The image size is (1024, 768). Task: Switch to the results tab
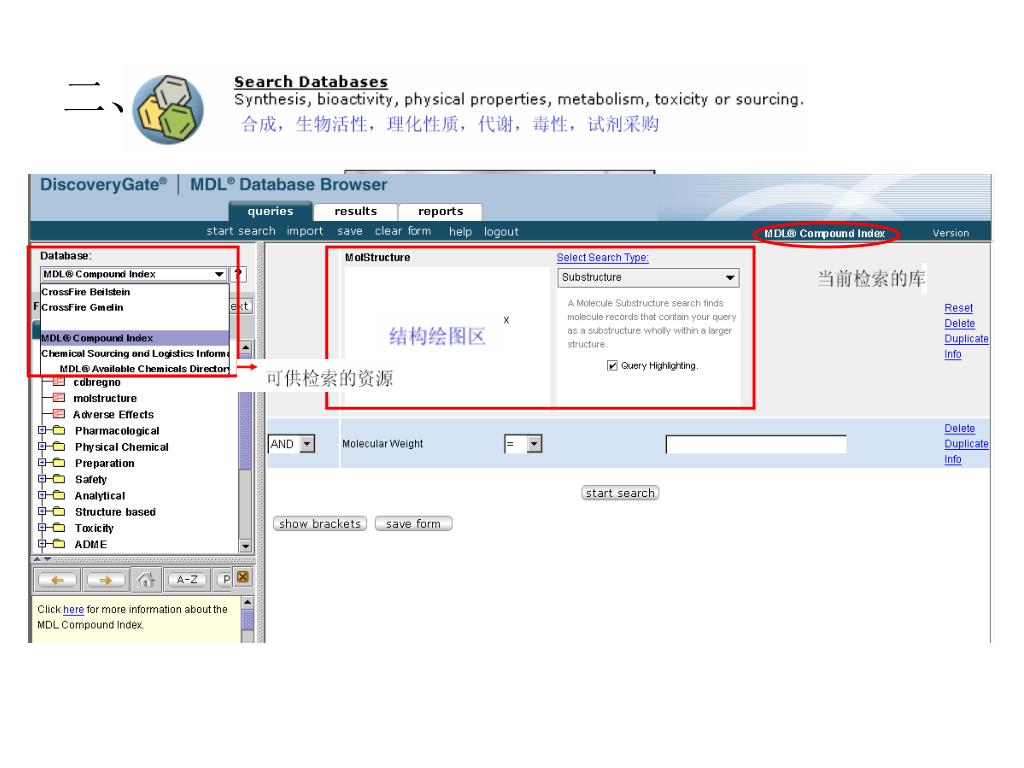(x=356, y=212)
